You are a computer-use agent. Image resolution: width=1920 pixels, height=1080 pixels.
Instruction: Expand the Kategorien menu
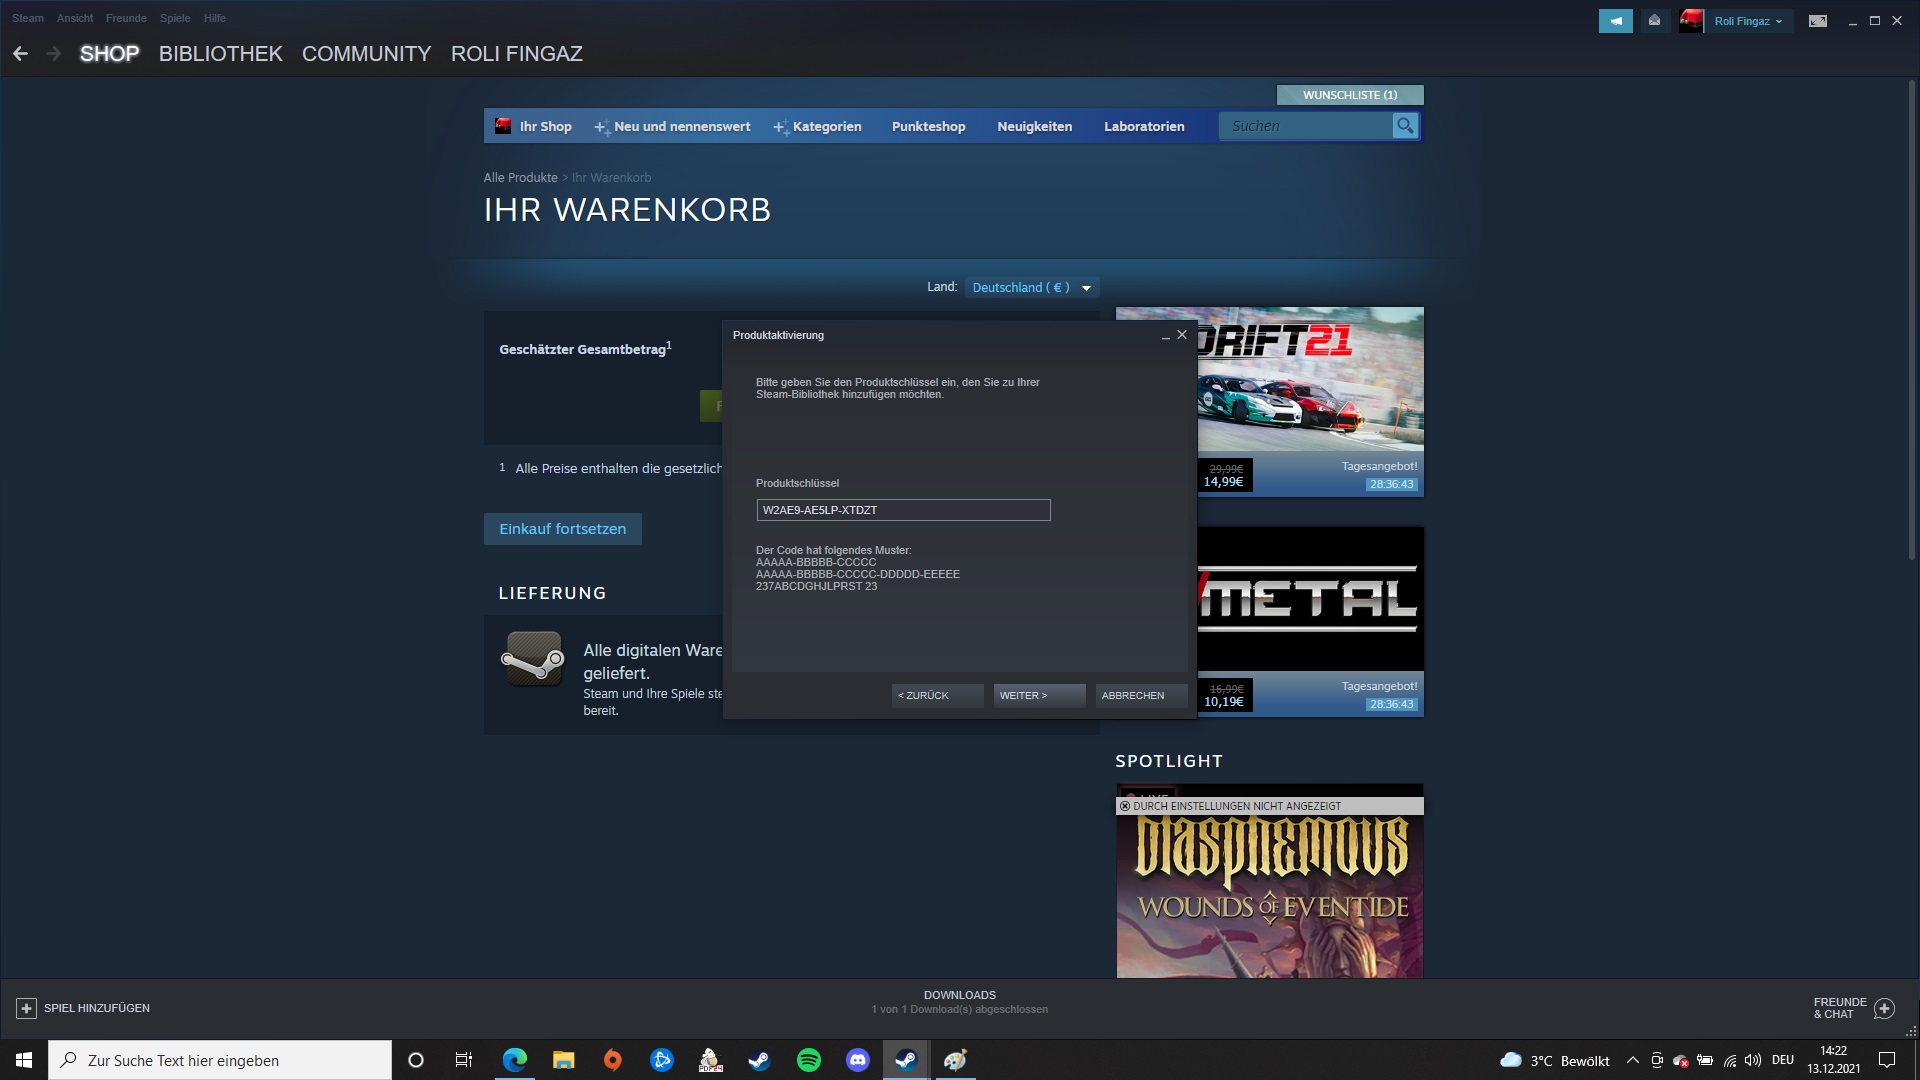(x=817, y=127)
